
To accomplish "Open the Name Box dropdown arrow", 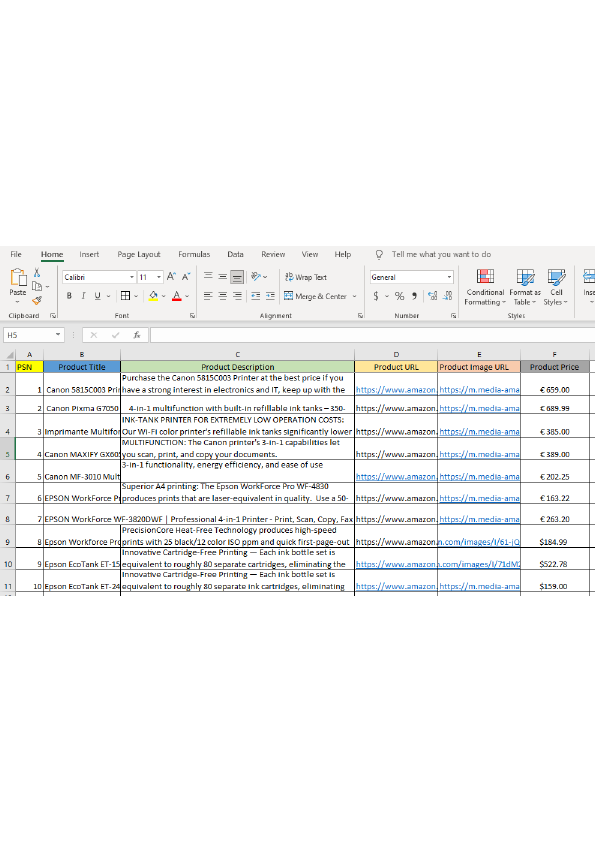I will pyautogui.click(x=58, y=335).
